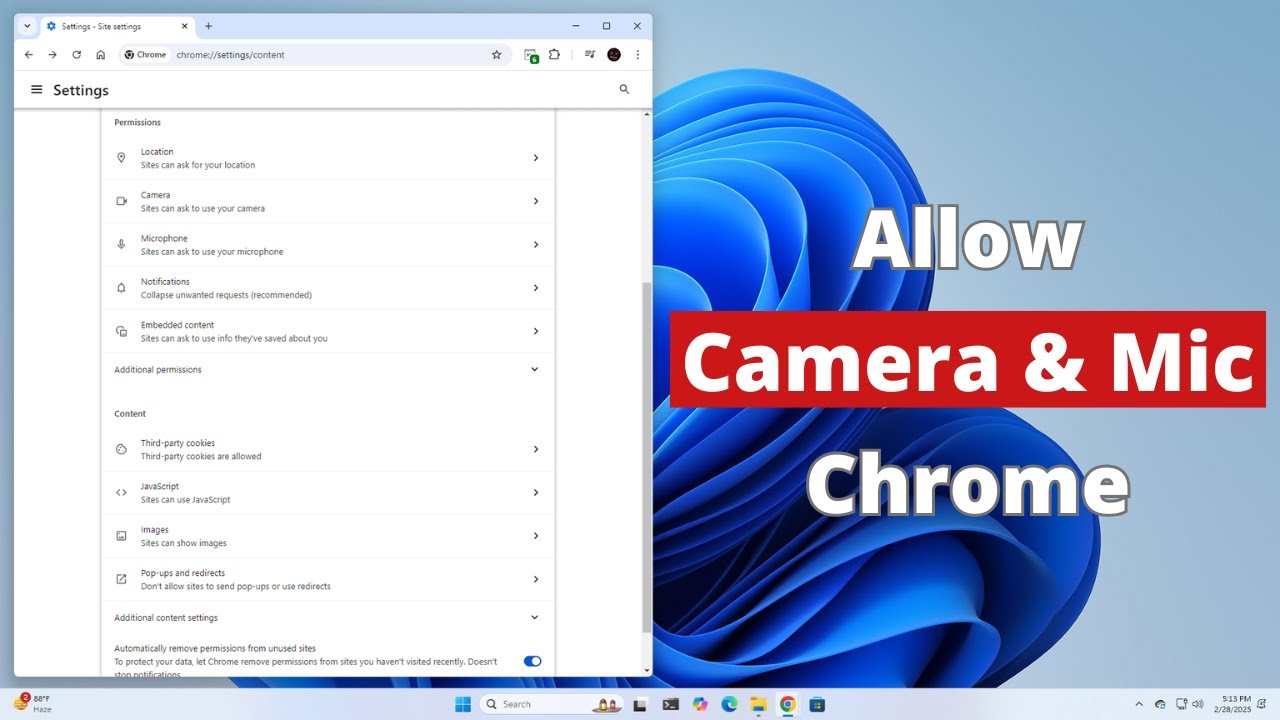Image resolution: width=1280 pixels, height=720 pixels.
Task: Click the Location row arrow
Action: click(535, 158)
